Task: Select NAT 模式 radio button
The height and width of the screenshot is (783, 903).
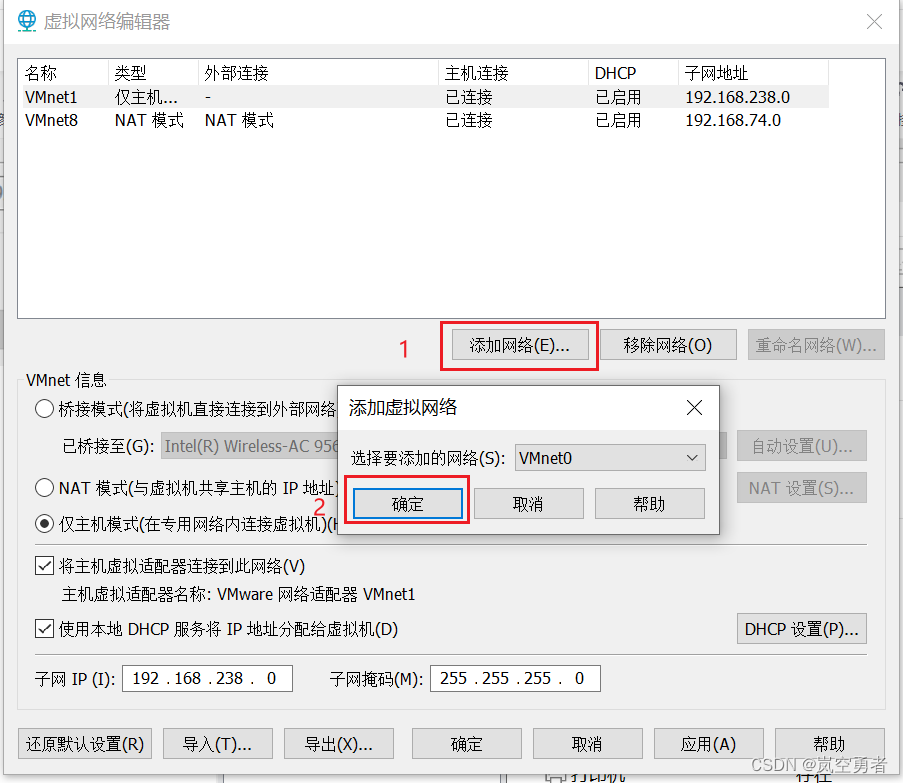Action: [44, 488]
